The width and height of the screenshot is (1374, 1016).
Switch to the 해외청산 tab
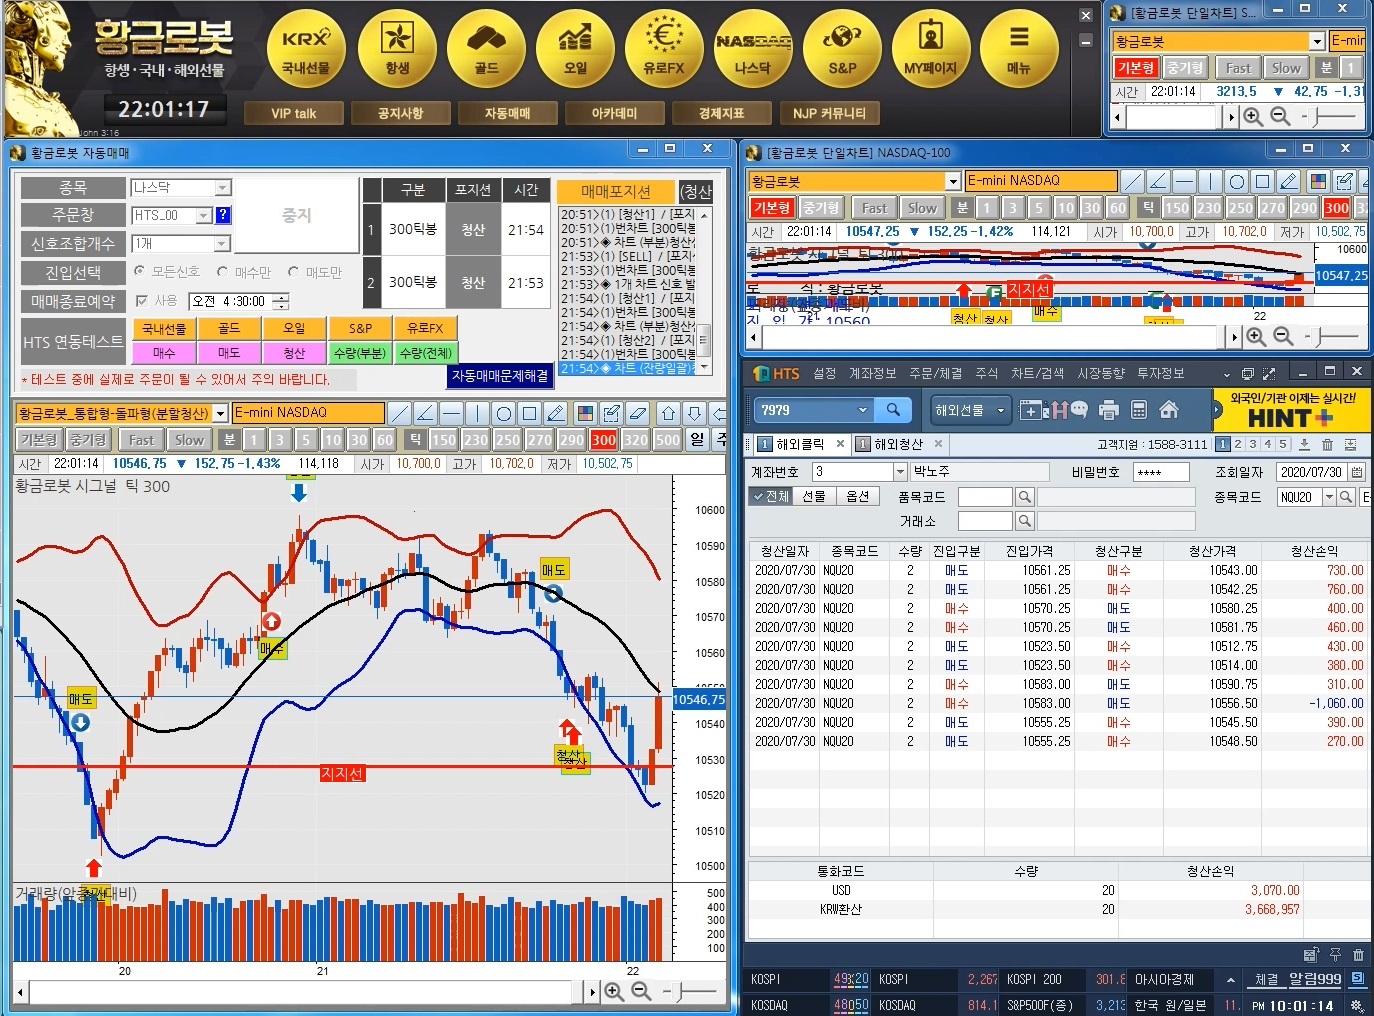(898, 444)
